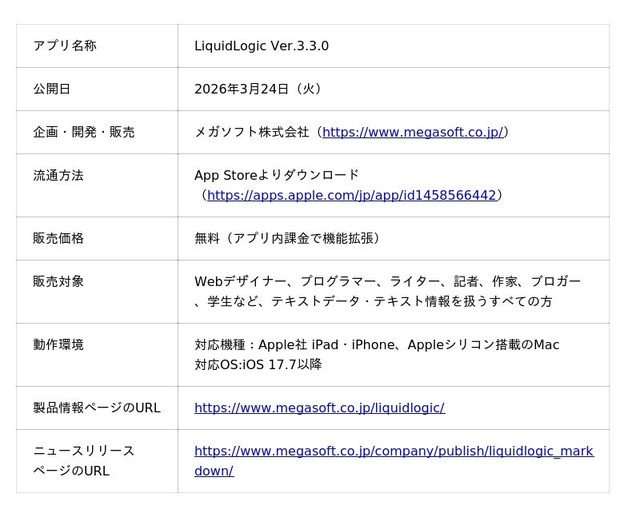Image resolution: width=640 pixels, height=517 pixels.
Task: Click the 動作環境 row label
Action: point(58,344)
